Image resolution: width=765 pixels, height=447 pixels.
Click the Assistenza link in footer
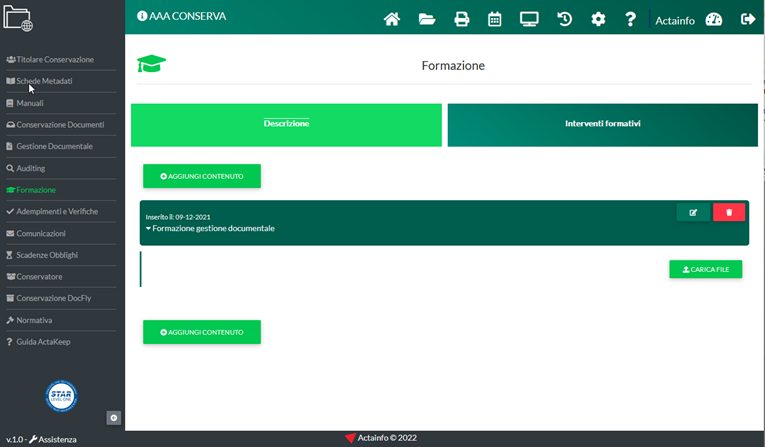[52, 439]
